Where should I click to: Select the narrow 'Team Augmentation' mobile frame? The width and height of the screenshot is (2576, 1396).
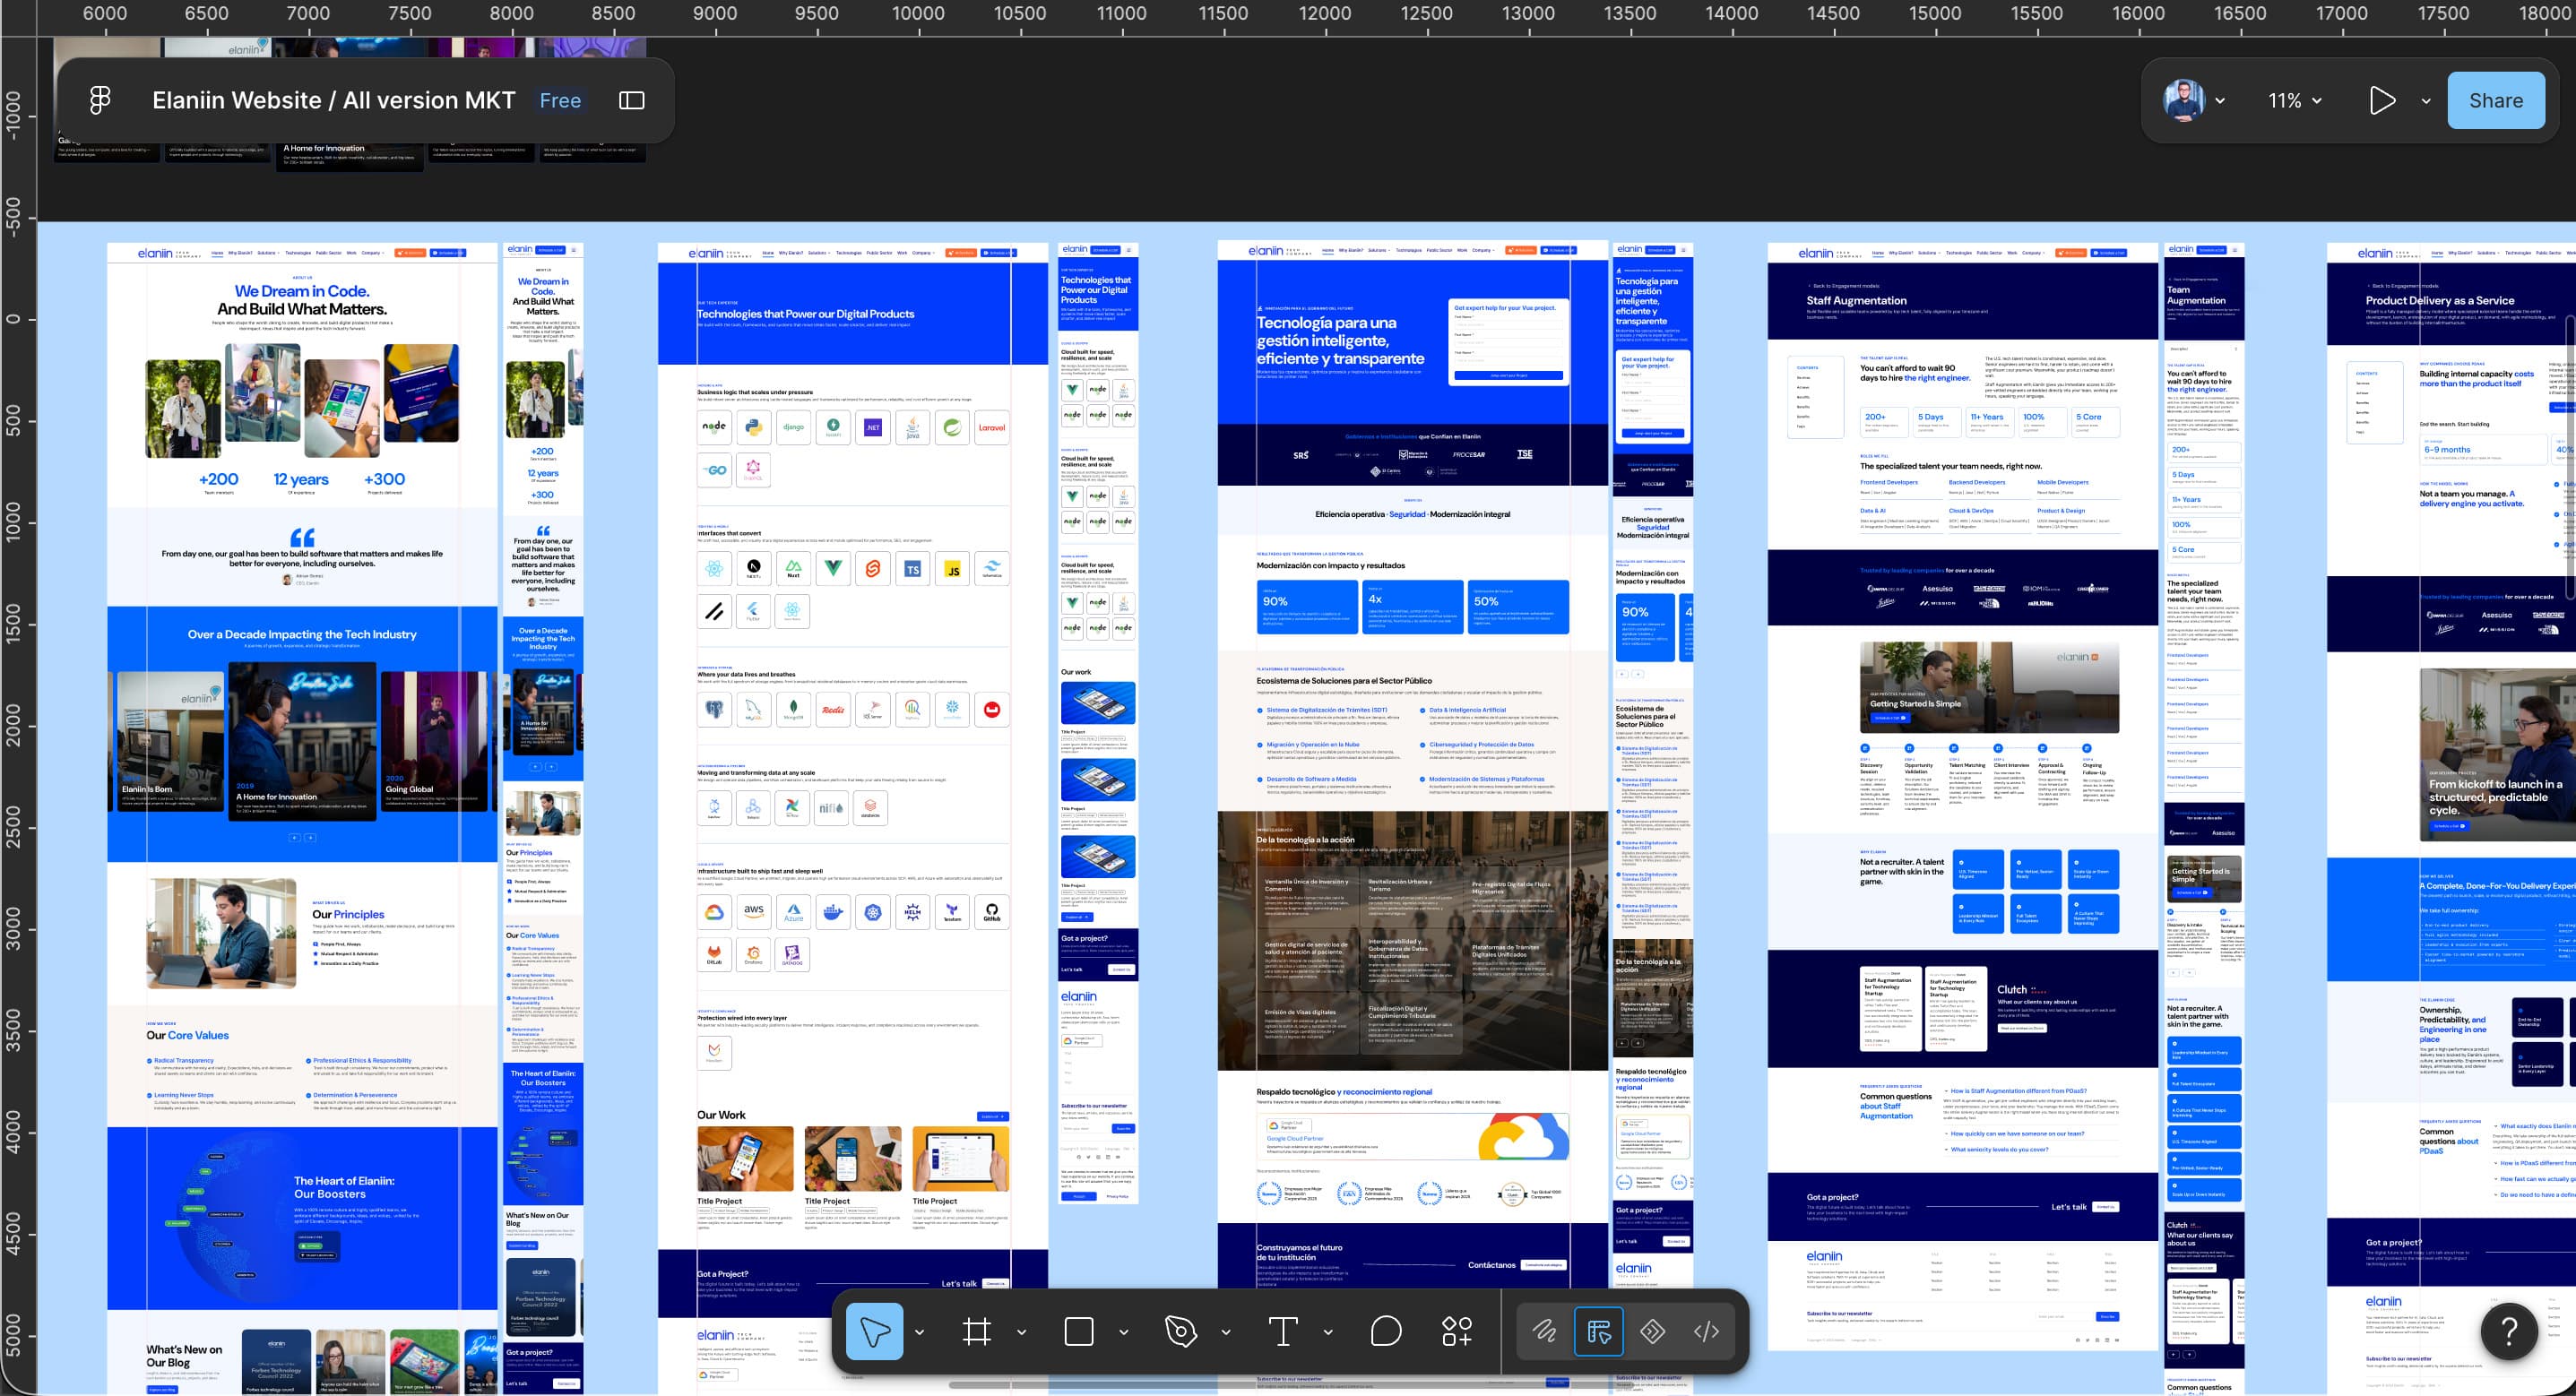2204,820
